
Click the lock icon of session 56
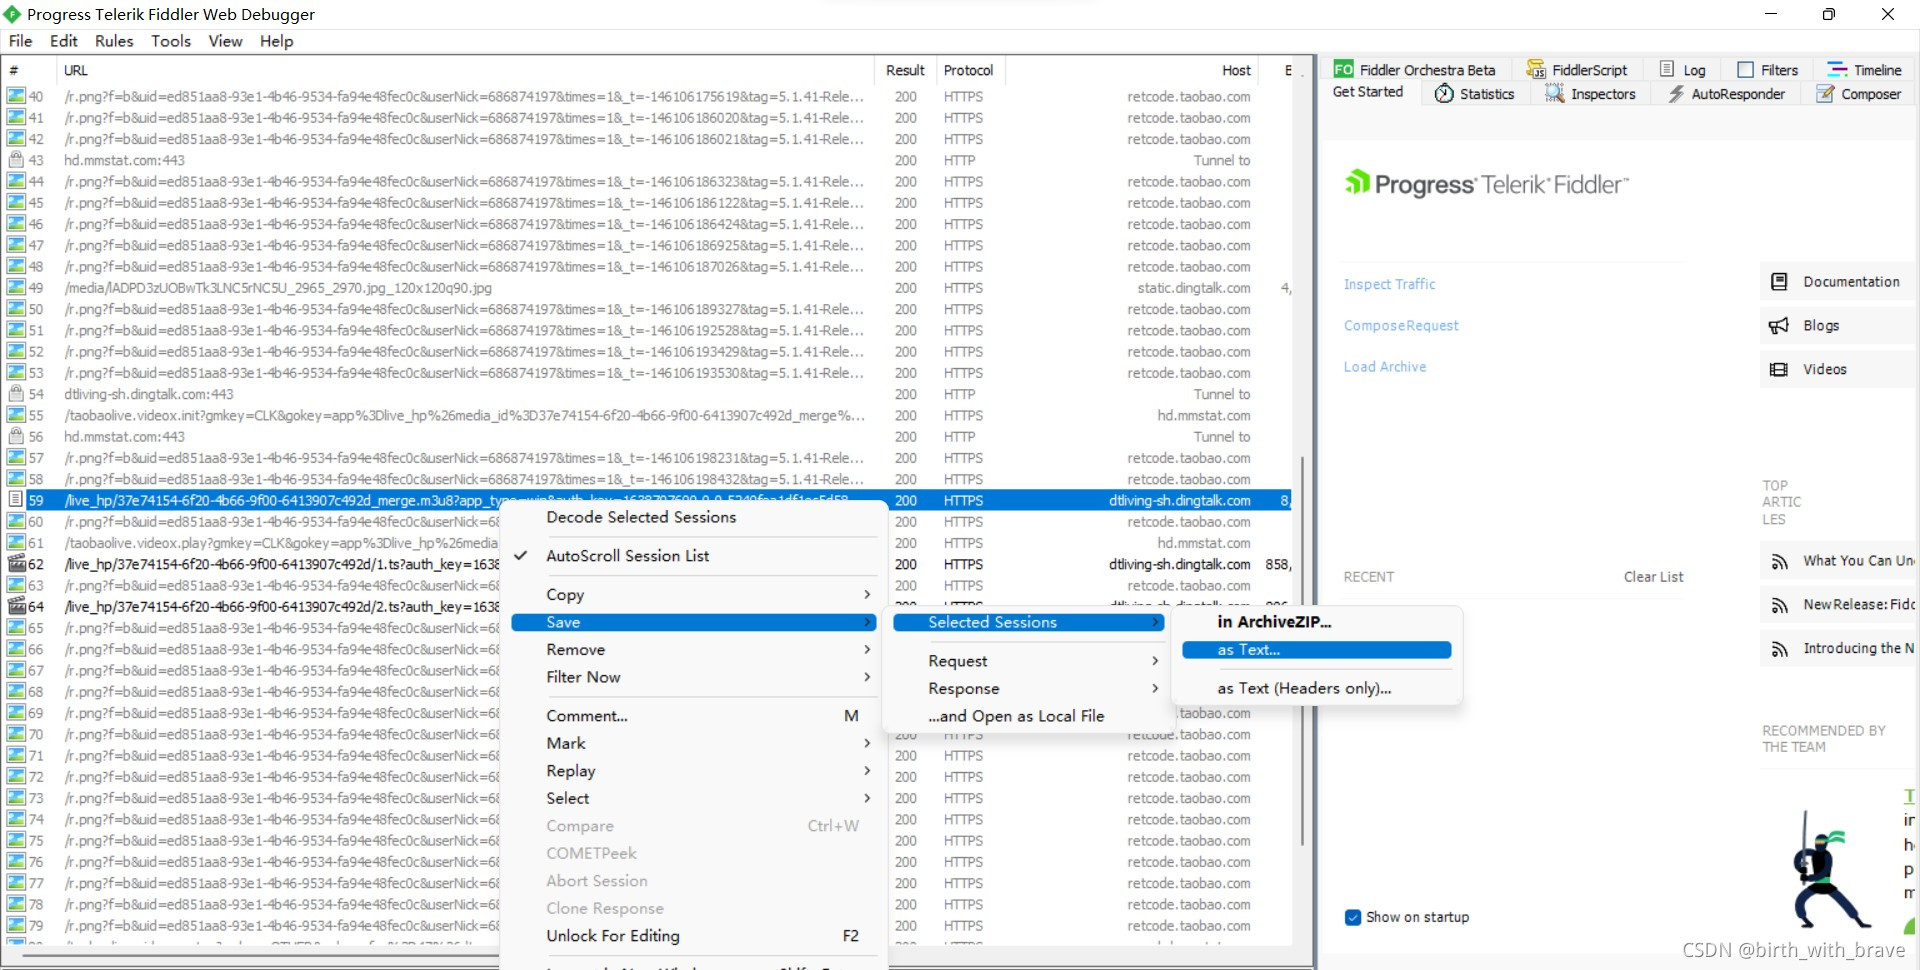coord(16,437)
